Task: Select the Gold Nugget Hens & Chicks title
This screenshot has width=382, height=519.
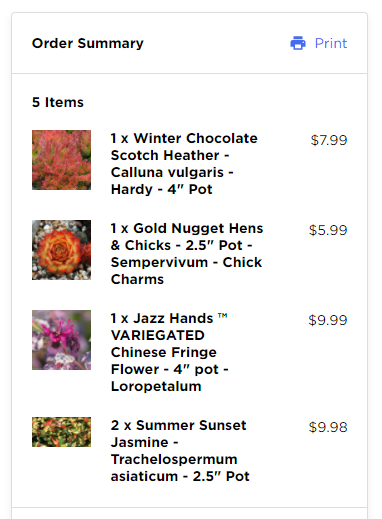Action: point(187,254)
